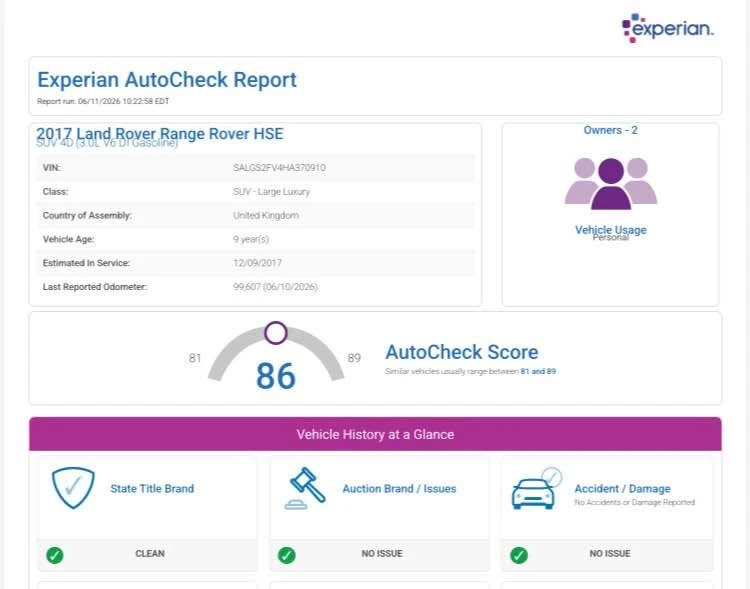Click green checkmark under Accident / Damage

[x=518, y=555]
